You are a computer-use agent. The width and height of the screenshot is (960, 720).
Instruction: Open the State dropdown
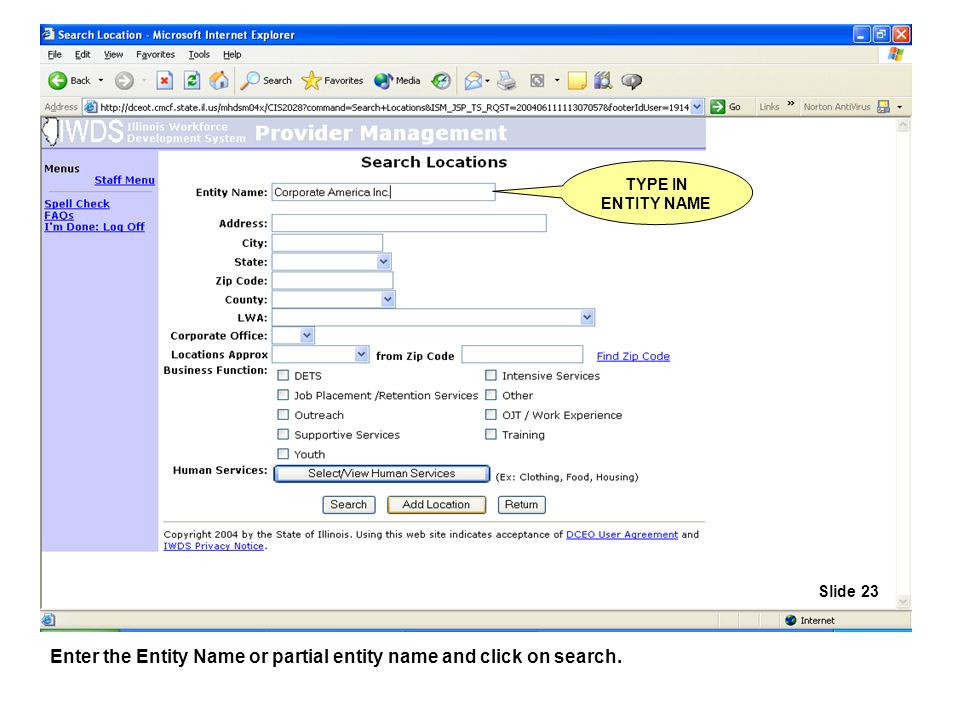(383, 262)
